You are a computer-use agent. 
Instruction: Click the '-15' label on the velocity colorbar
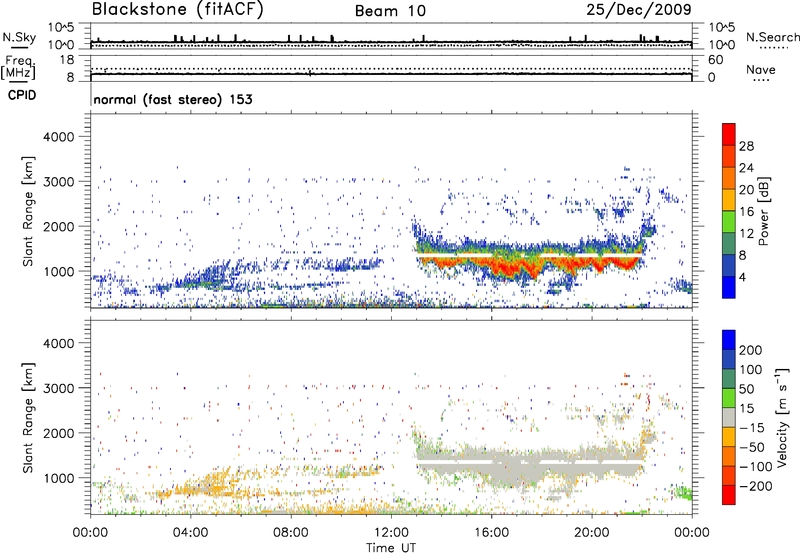click(x=752, y=428)
